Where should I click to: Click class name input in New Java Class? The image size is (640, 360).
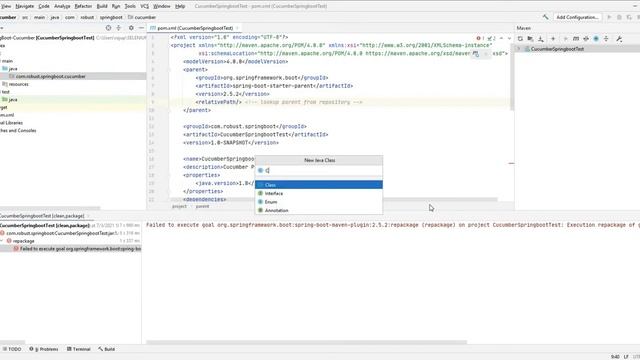pyautogui.click(x=319, y=171)
